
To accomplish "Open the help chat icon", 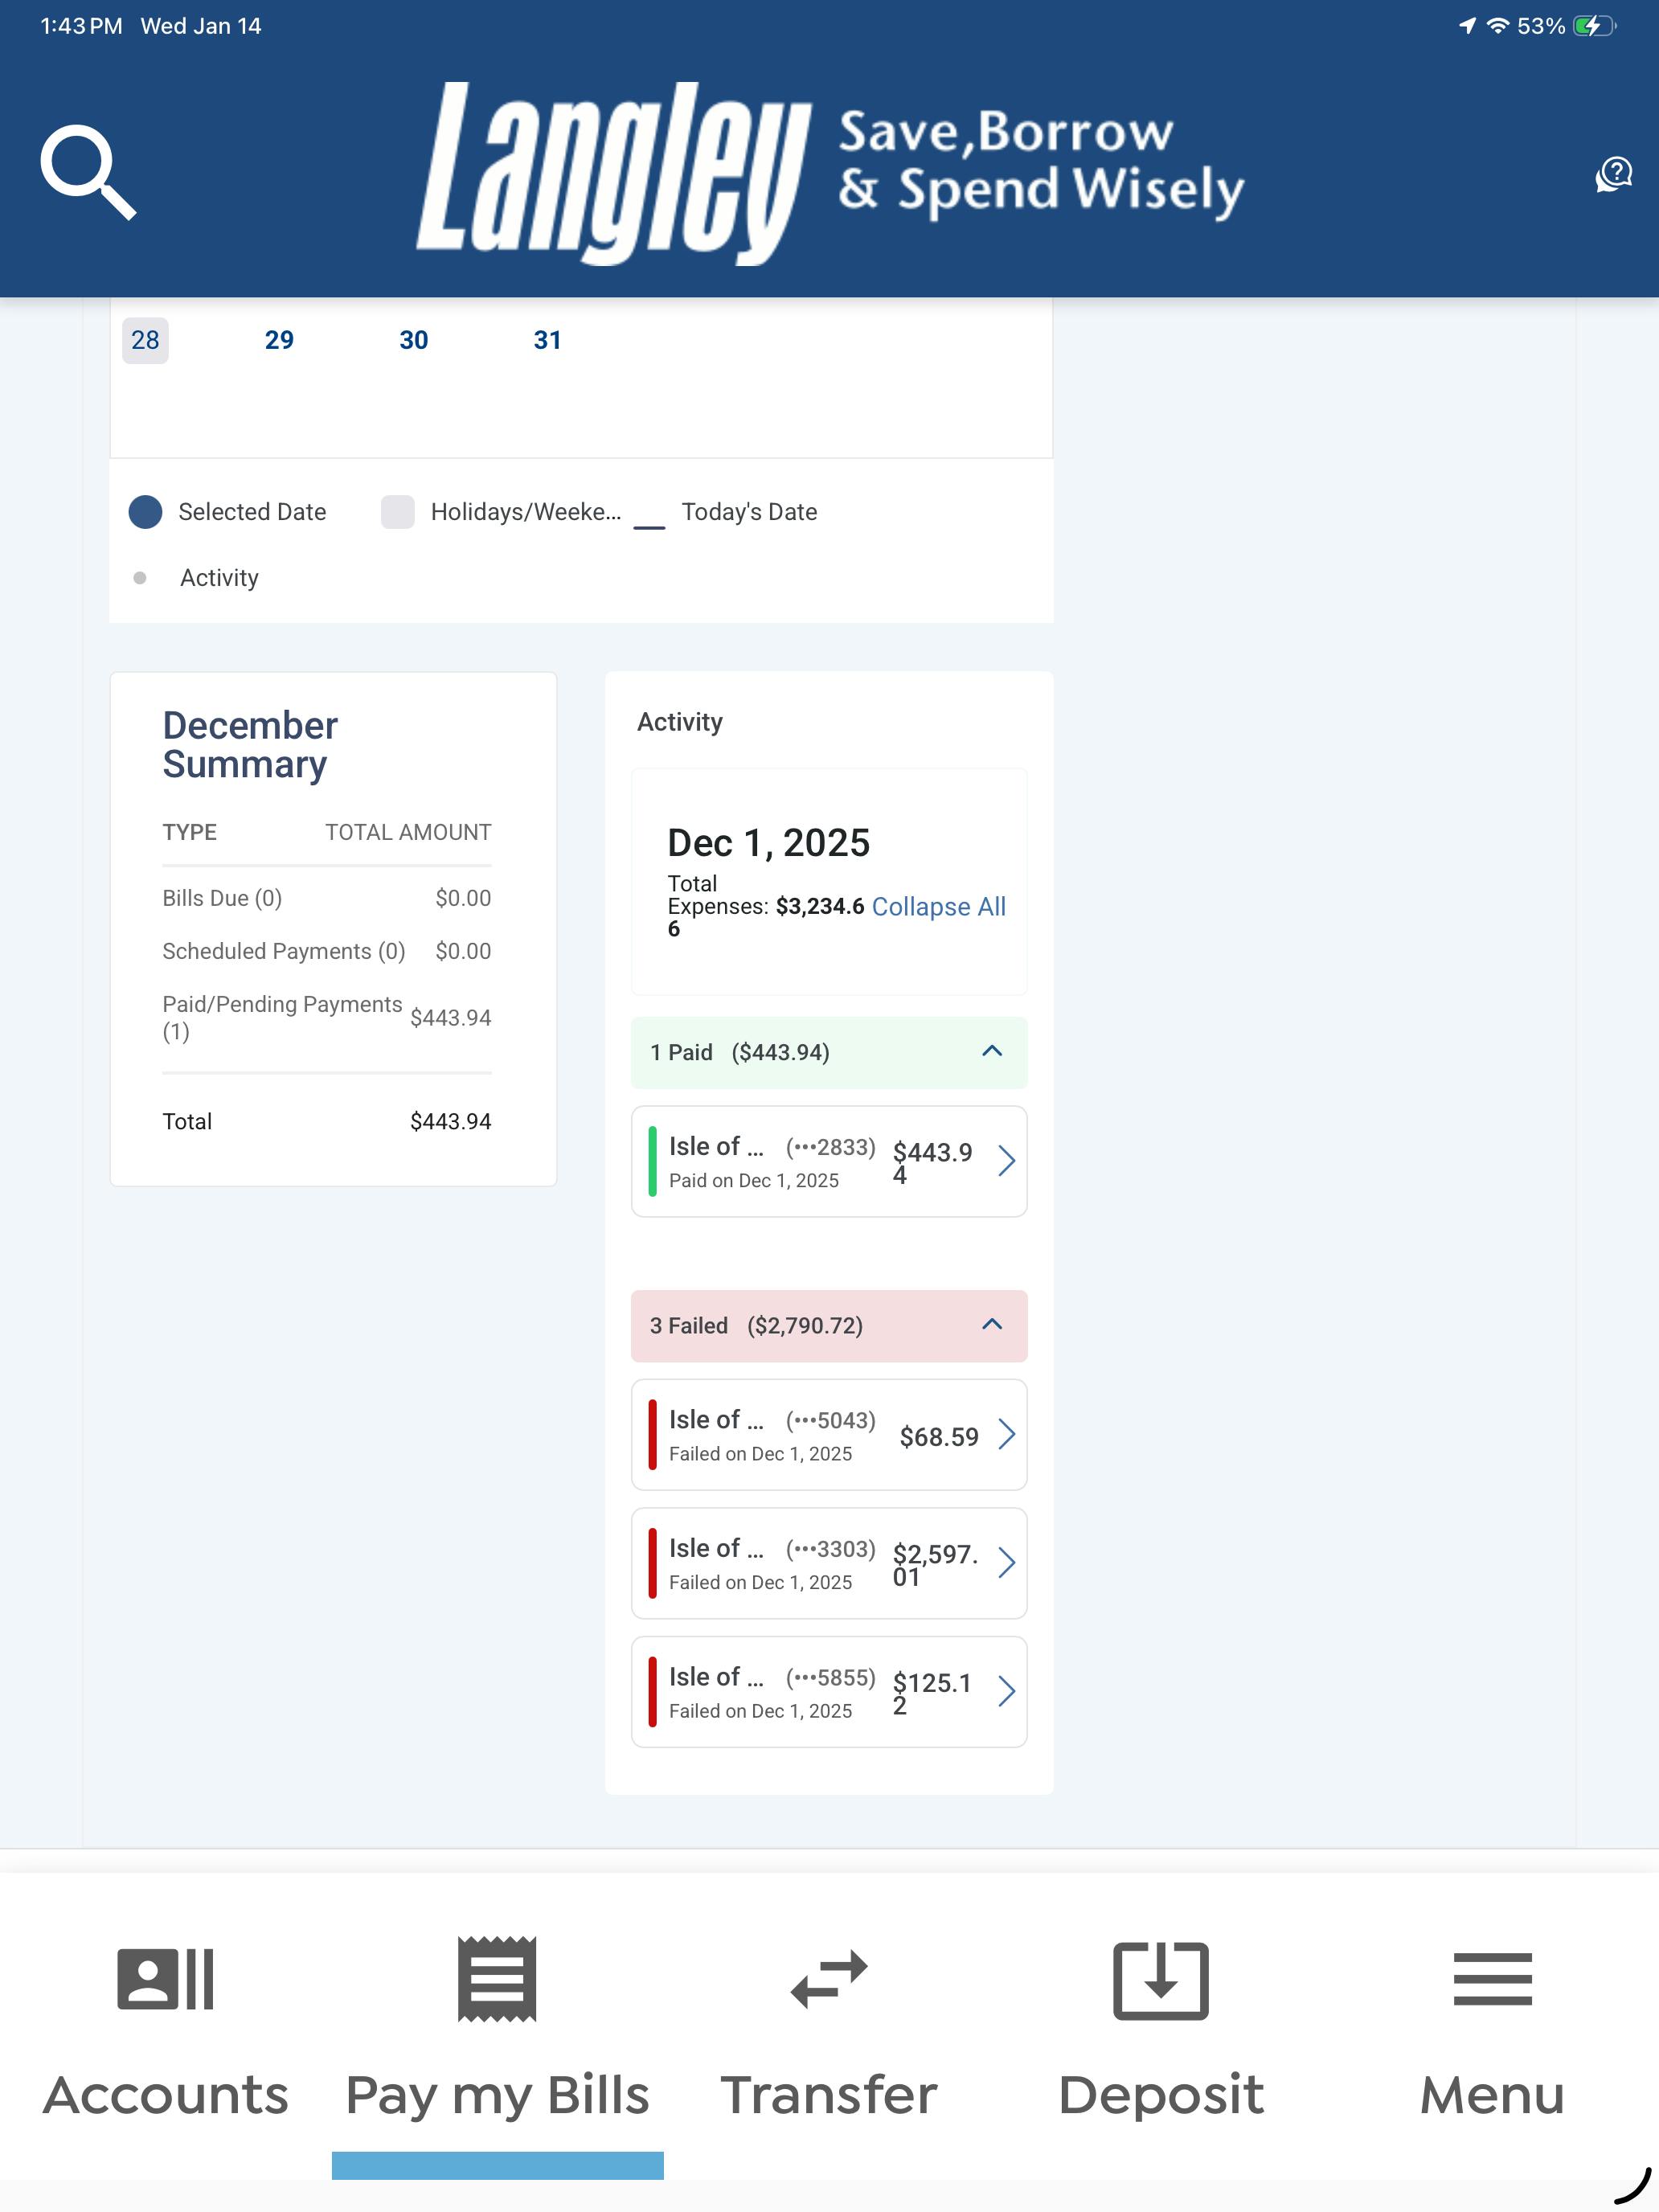I will [1613, 174].
